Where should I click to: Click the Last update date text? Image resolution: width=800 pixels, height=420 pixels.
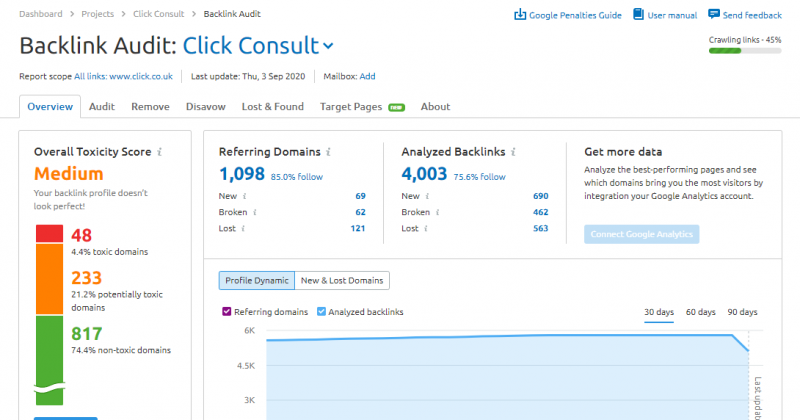click(248, 77)
